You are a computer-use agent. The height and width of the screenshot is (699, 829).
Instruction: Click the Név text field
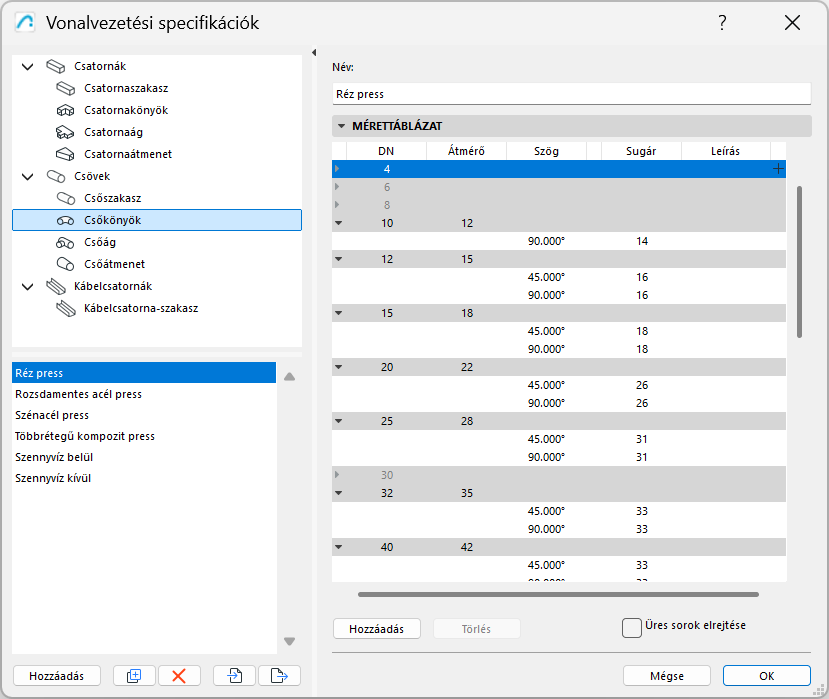pyautogui.click(x=571, y=94)
